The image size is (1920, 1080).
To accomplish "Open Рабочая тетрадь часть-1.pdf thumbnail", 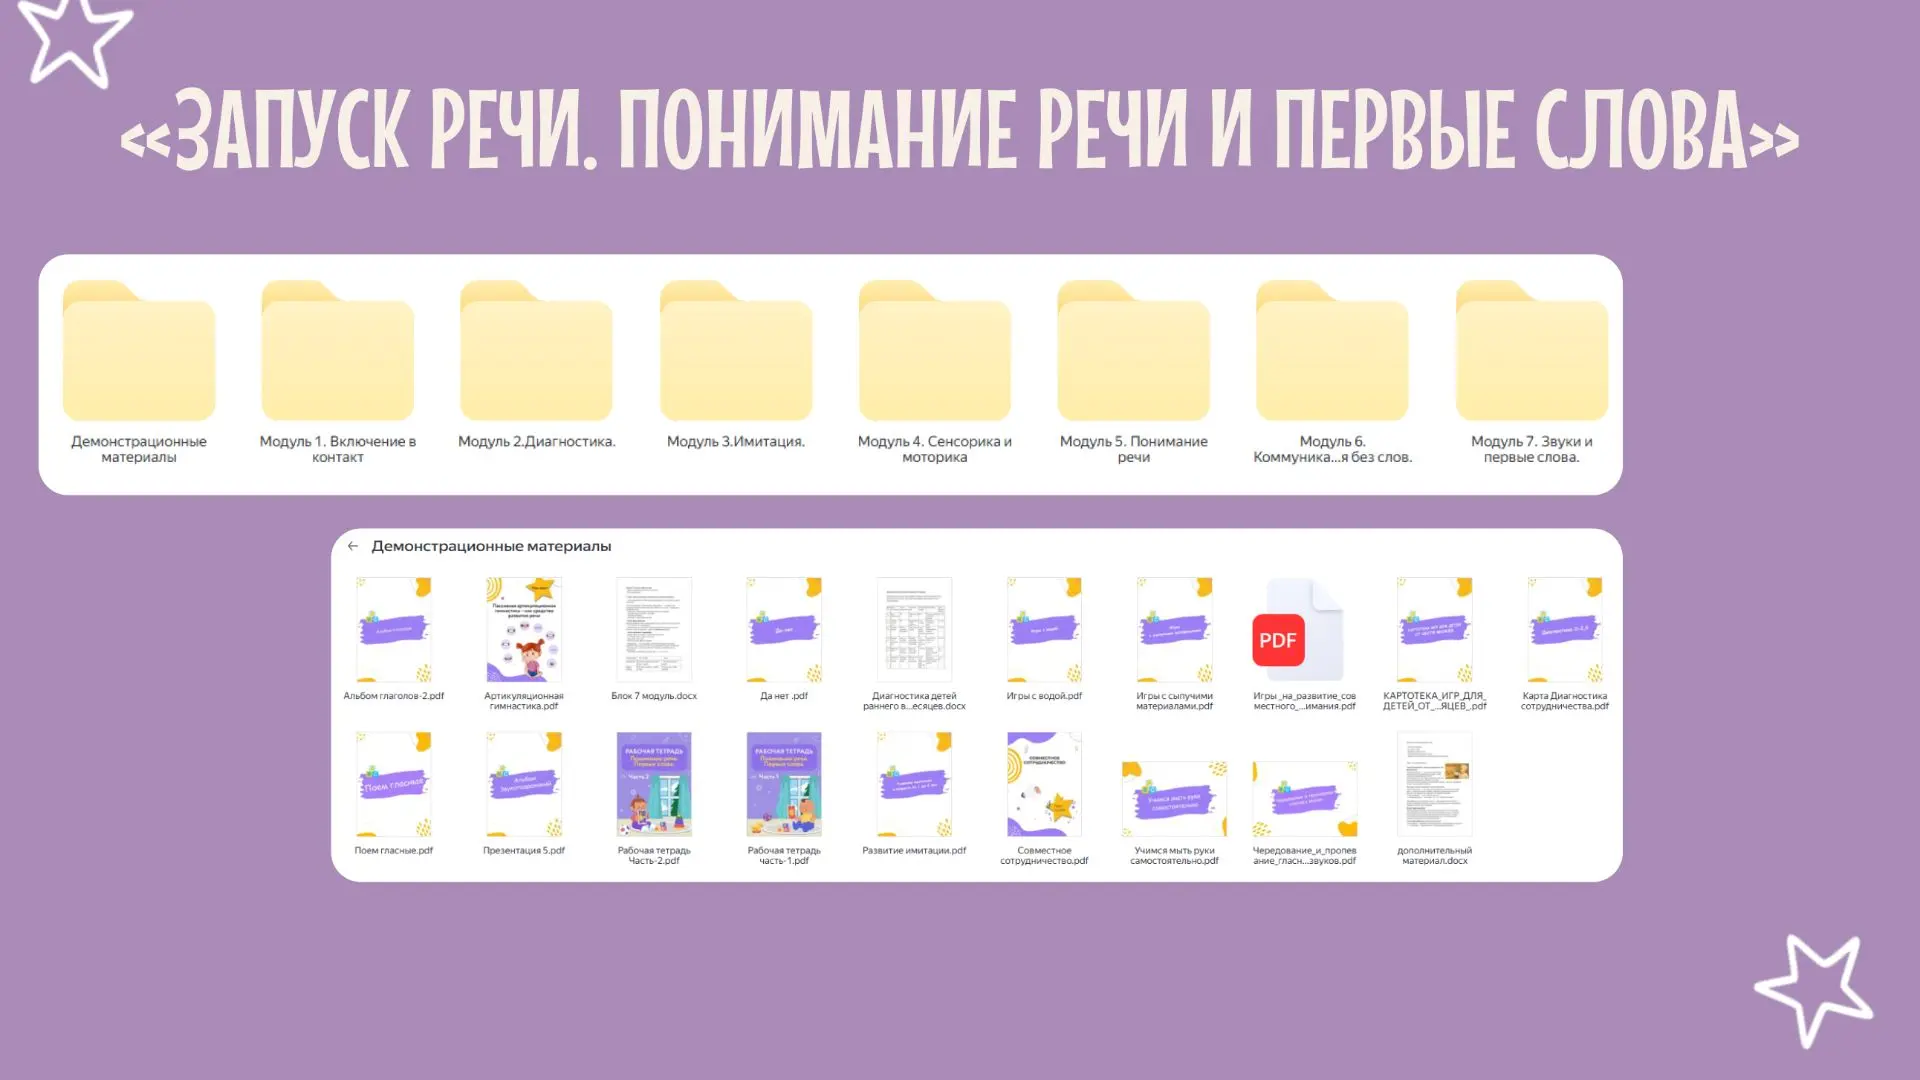I will [x=784, y=784].
